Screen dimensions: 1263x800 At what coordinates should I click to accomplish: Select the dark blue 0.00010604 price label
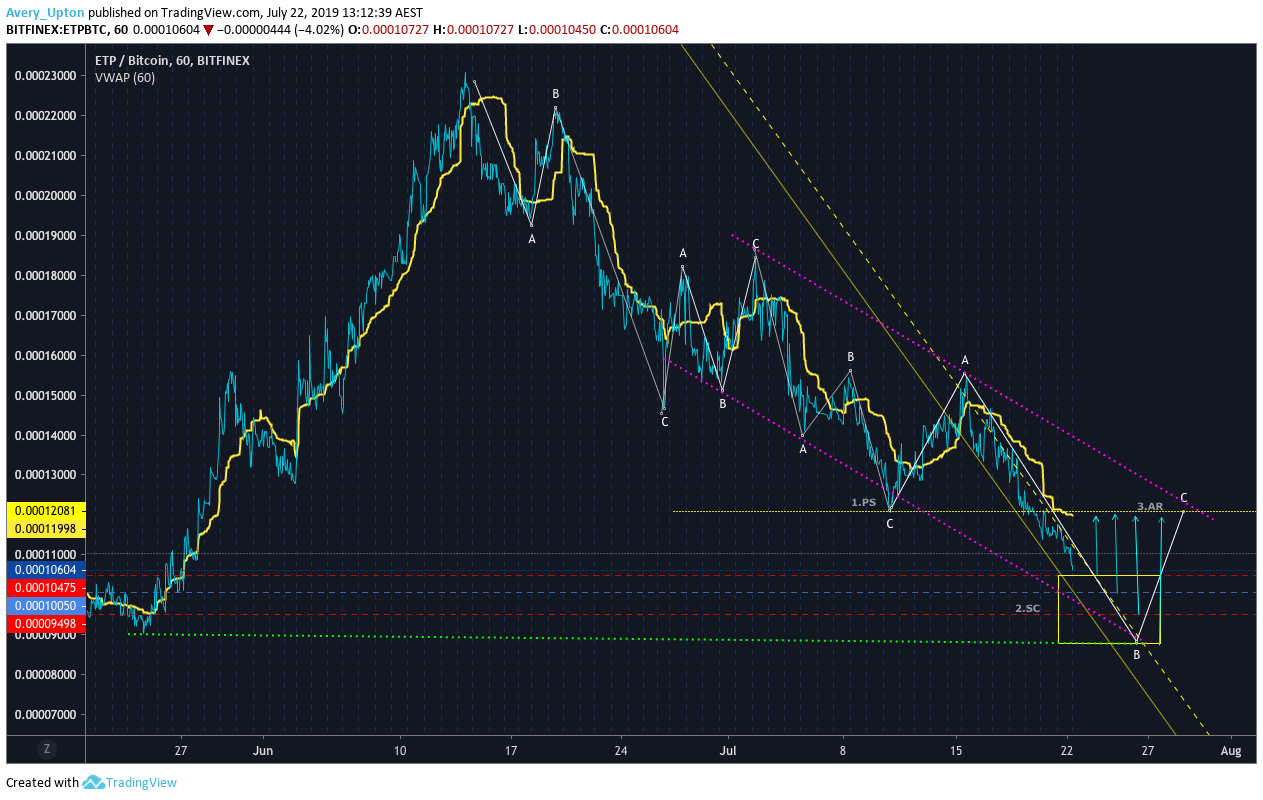pyautogui.click(x=46, y=569)
